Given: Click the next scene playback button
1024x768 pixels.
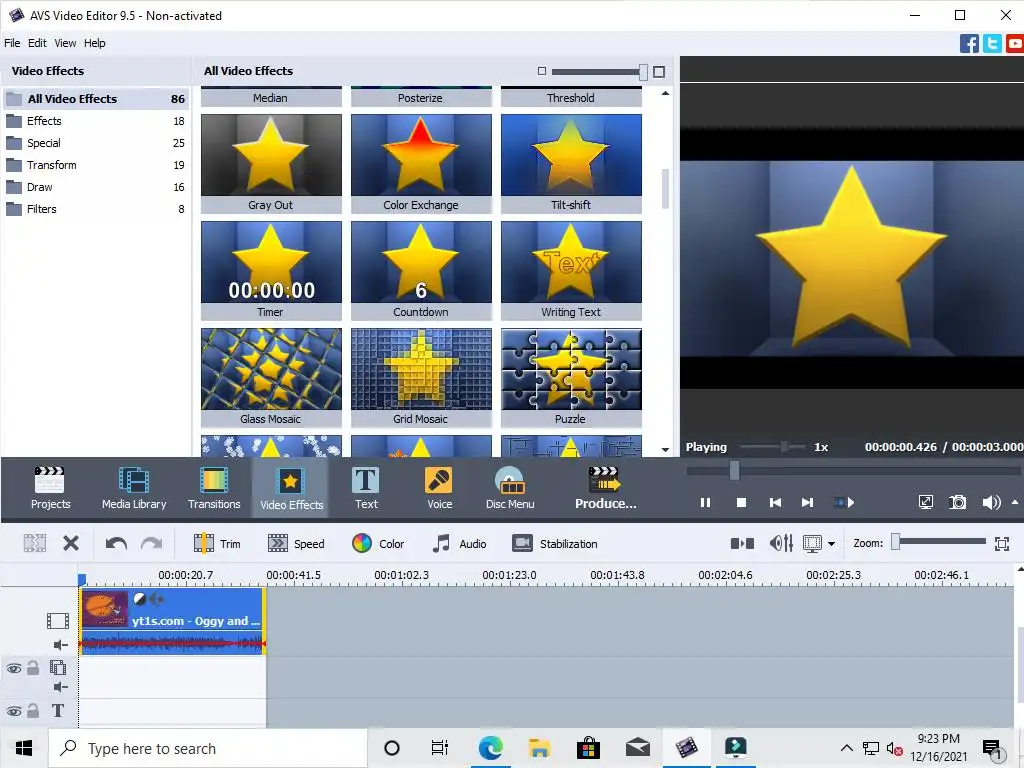Looking at the screenshot, I should click(844, 502).
